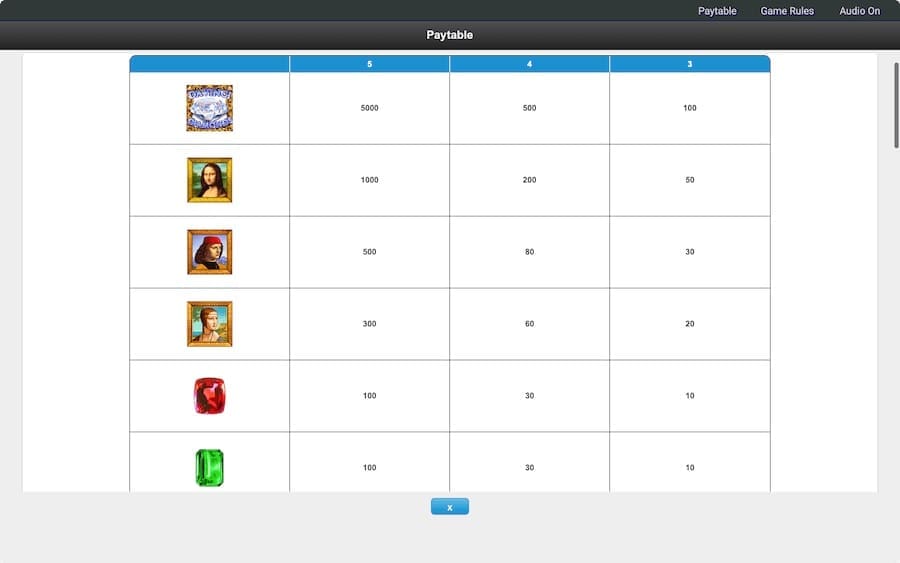Select the 100 payout in the ruby row
The width and height of the screenshot is (900, 563).
(x=370, y=396)
